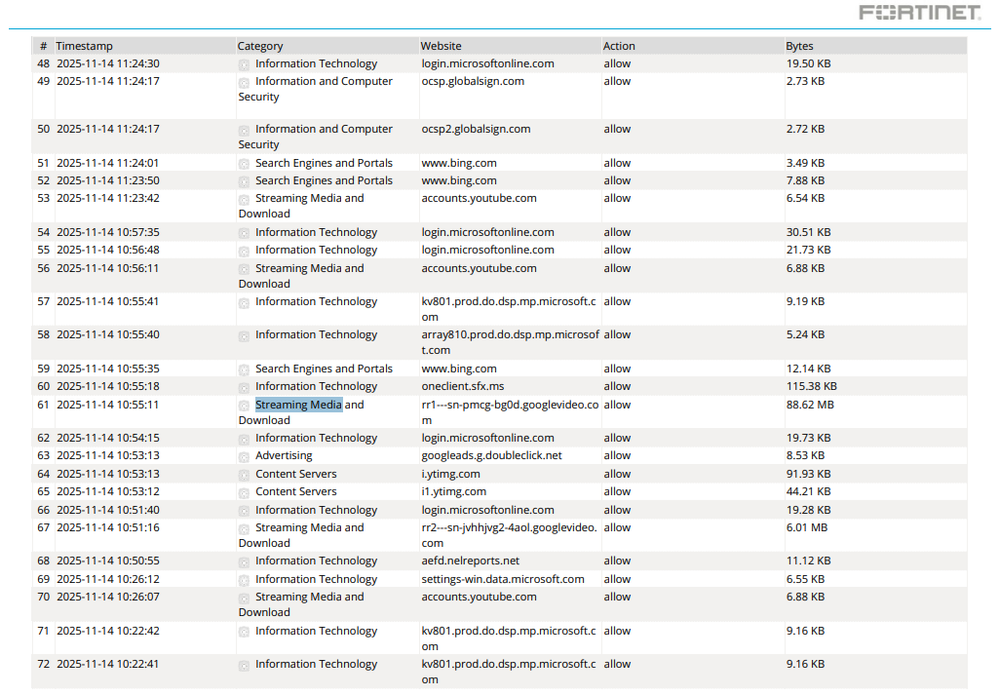This screenshot has width=999, height=700.
Task: Click timestamp 2025-11-14 10:55:18
Action: (108, 386)
